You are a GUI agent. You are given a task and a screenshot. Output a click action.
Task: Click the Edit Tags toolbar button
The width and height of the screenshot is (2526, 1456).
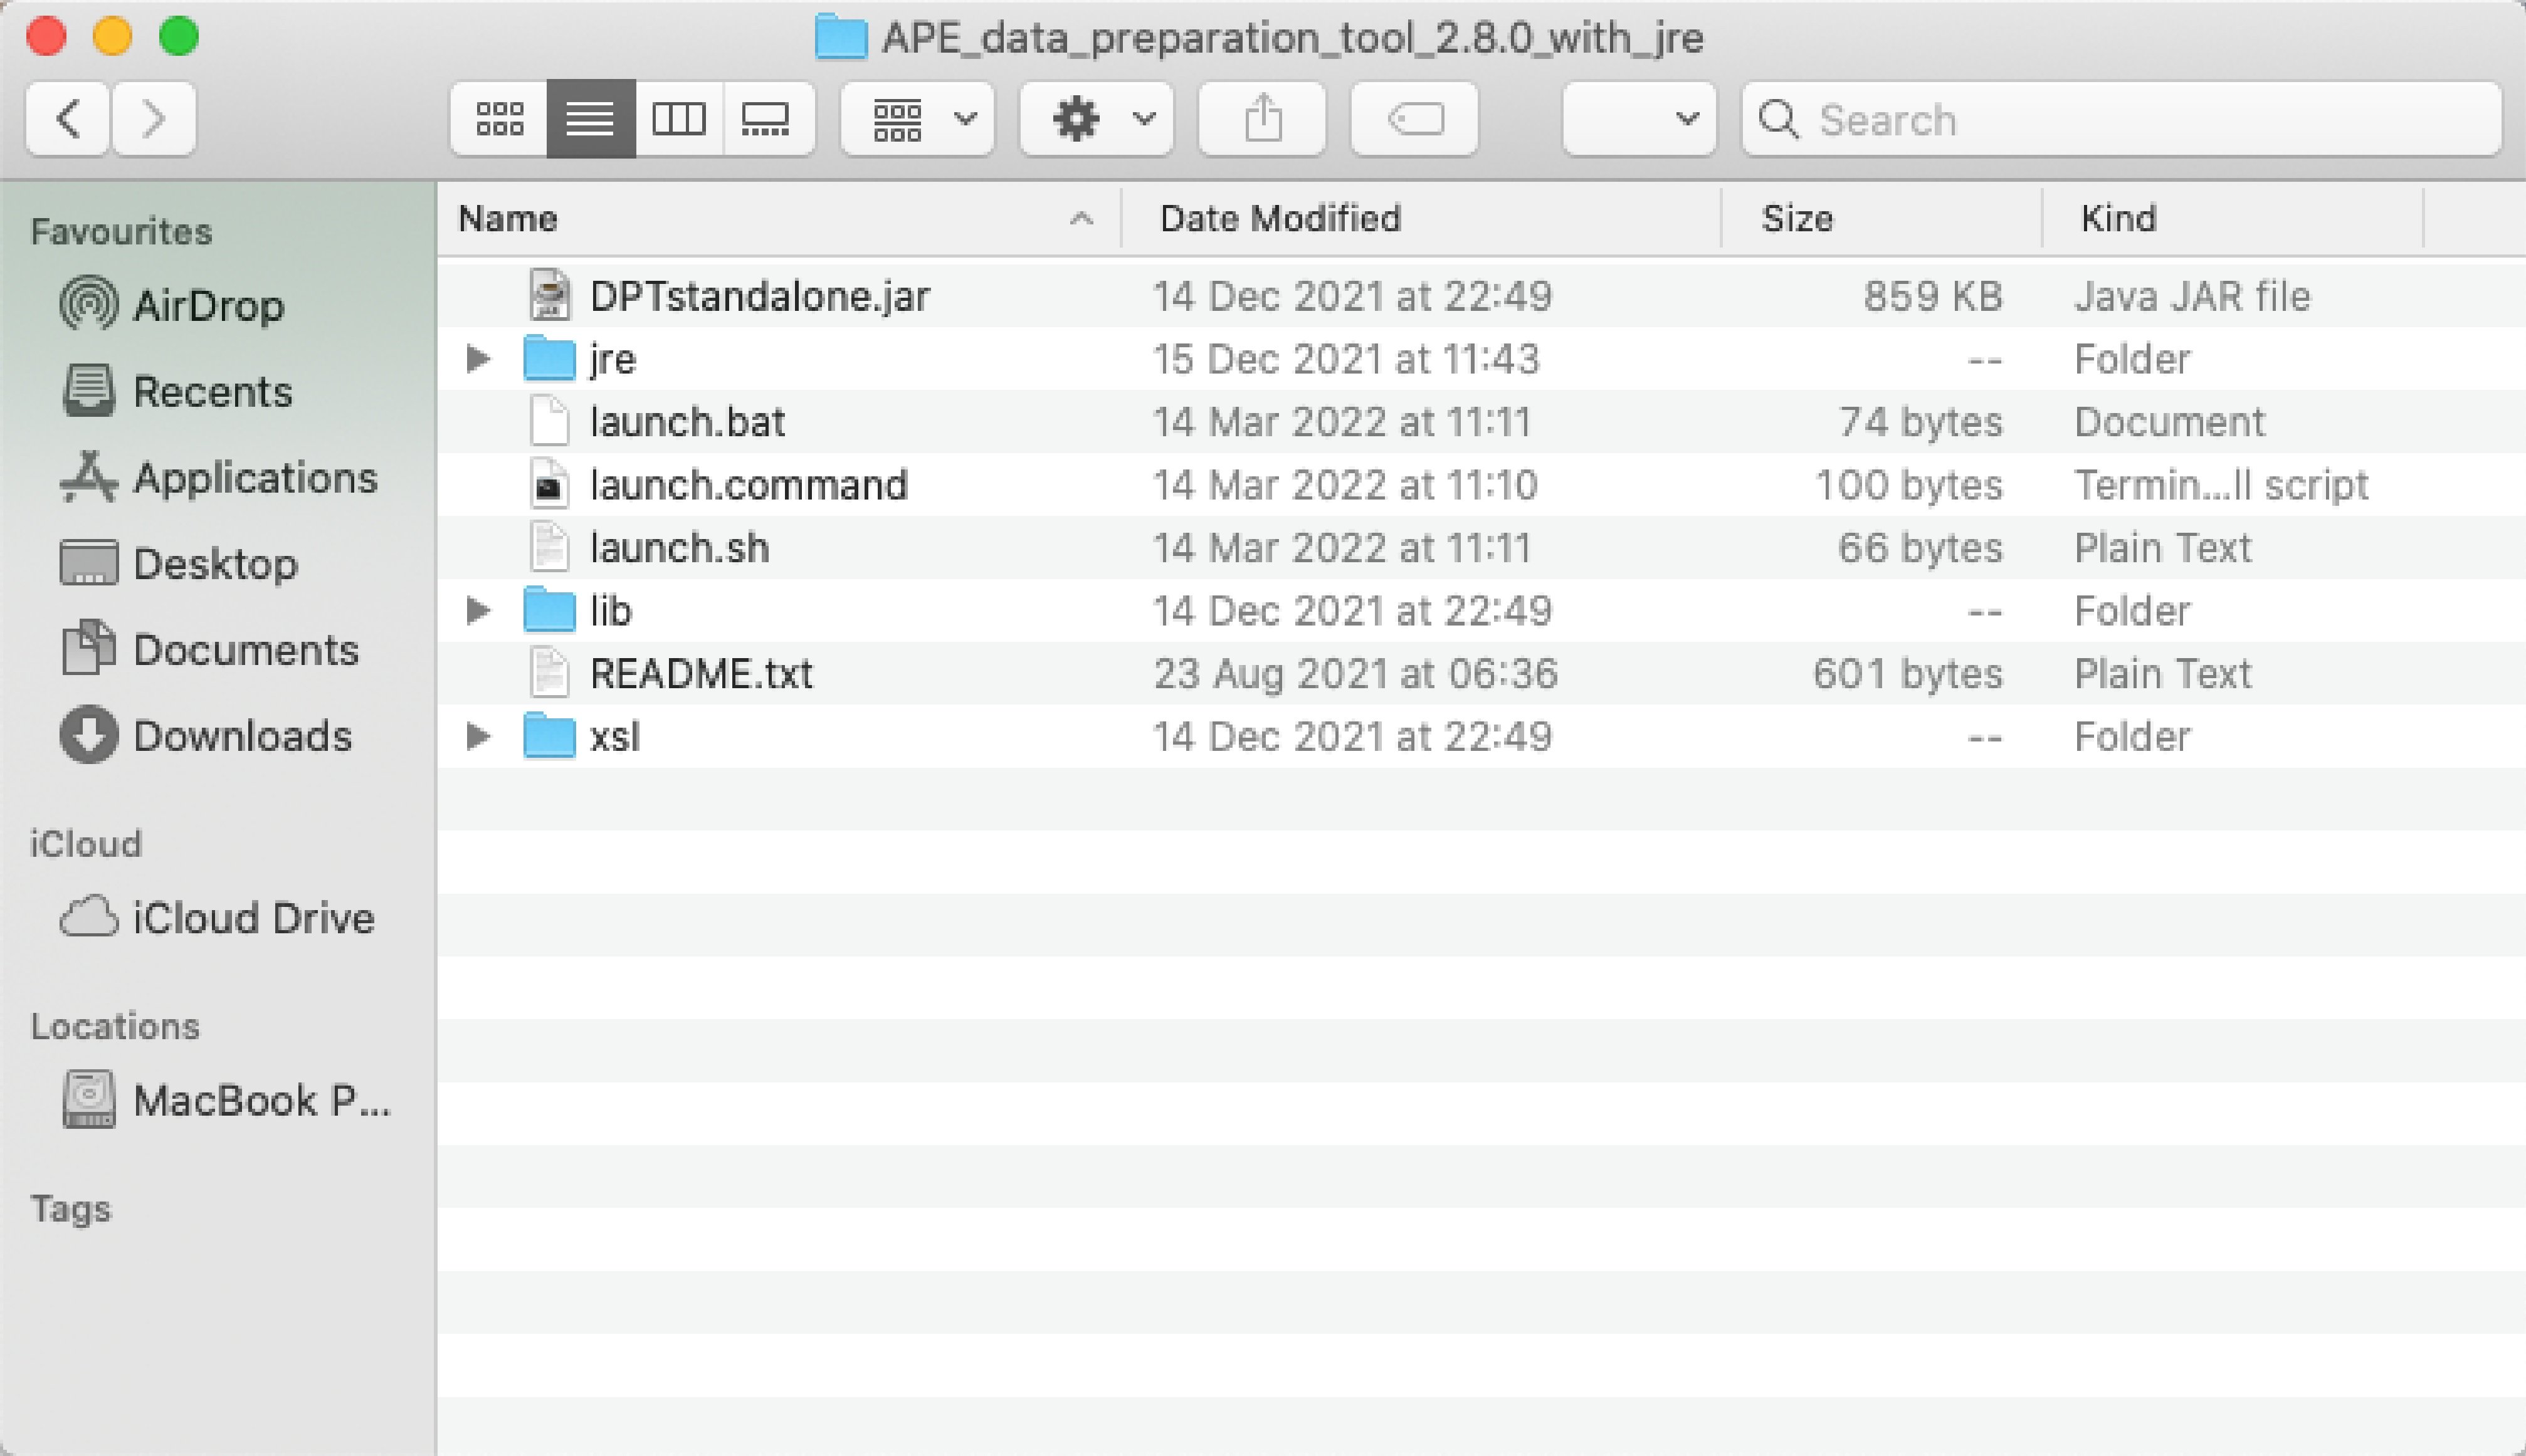1415,119
